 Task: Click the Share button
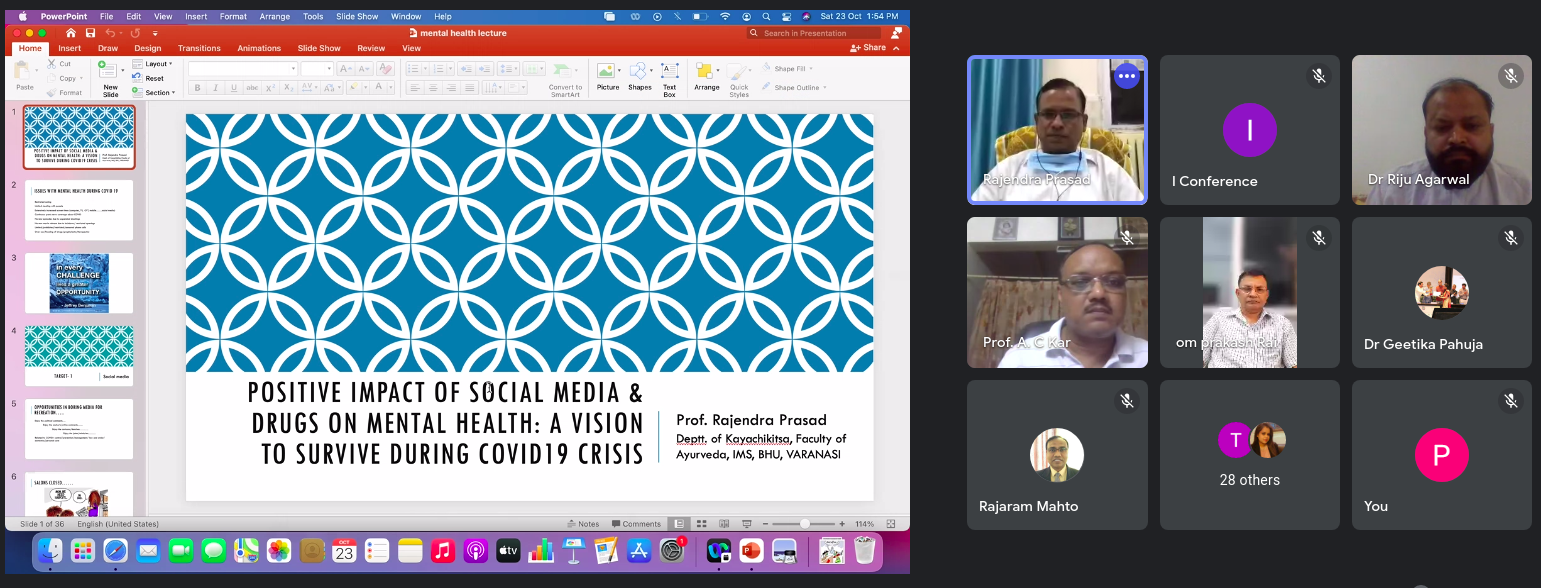tap(868, 48)
